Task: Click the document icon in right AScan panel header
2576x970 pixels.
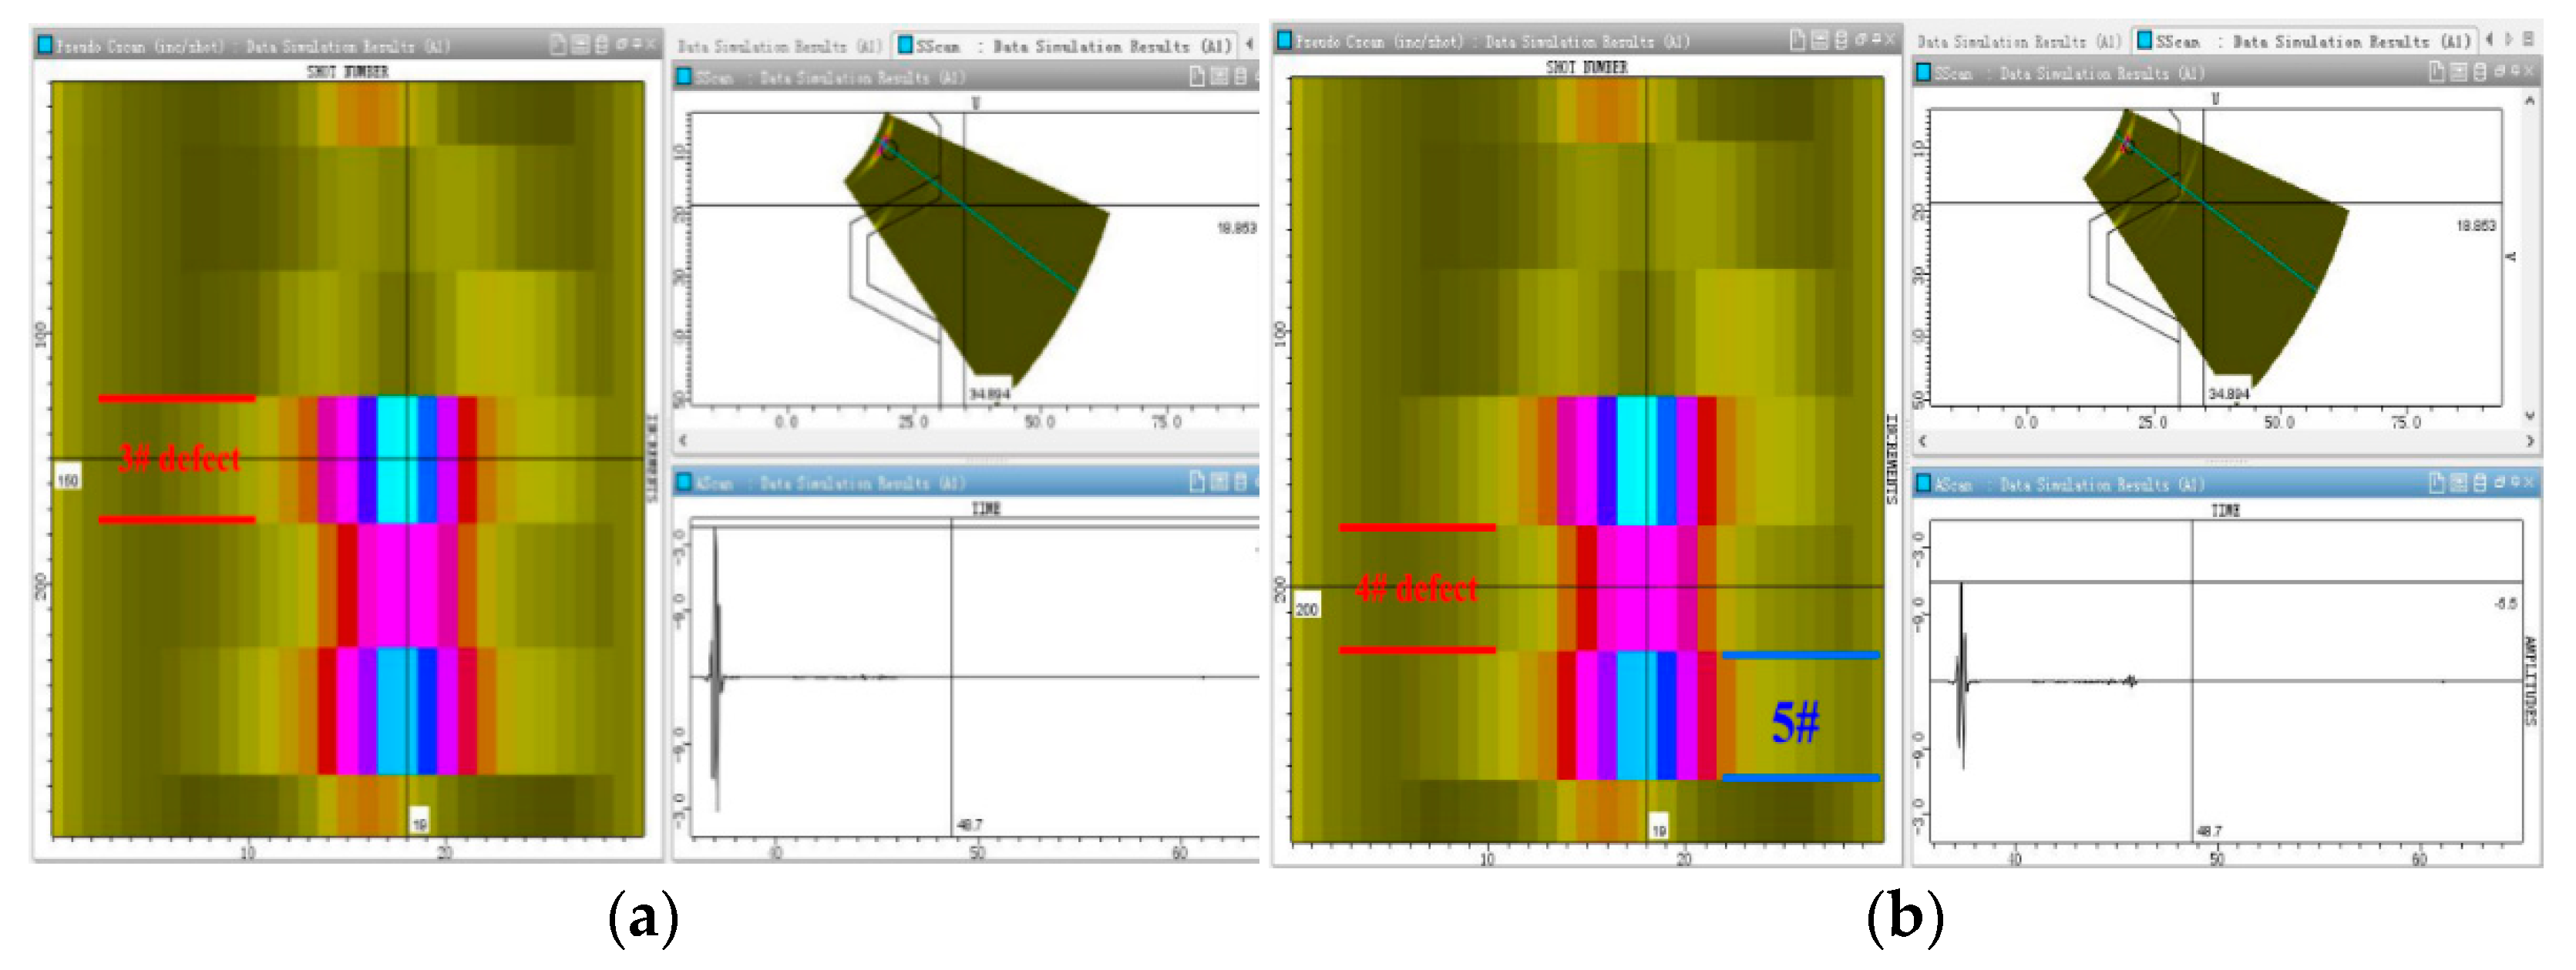Action: click(x=2437, y=483)
